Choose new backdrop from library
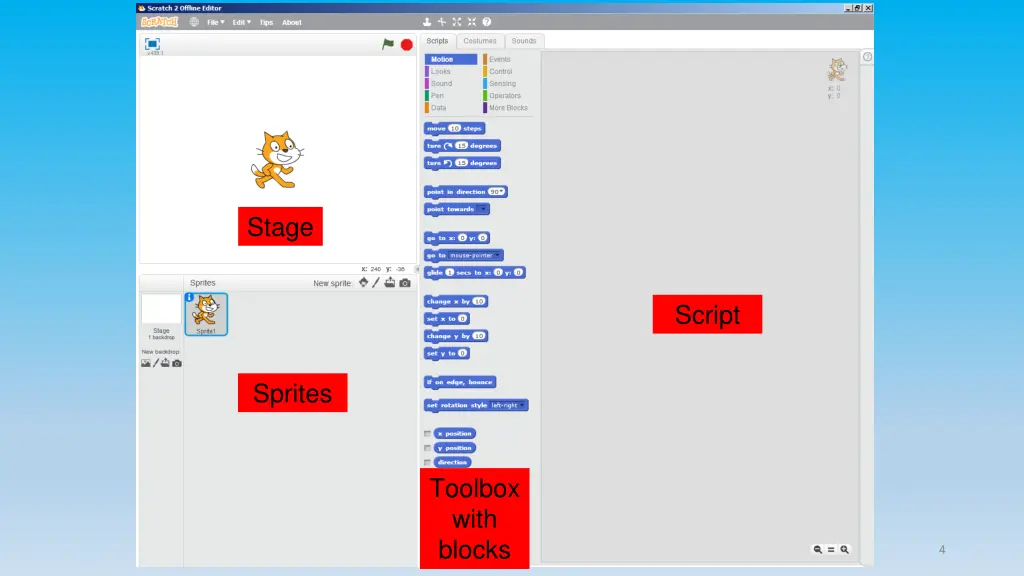 click(x=146, y=363)
